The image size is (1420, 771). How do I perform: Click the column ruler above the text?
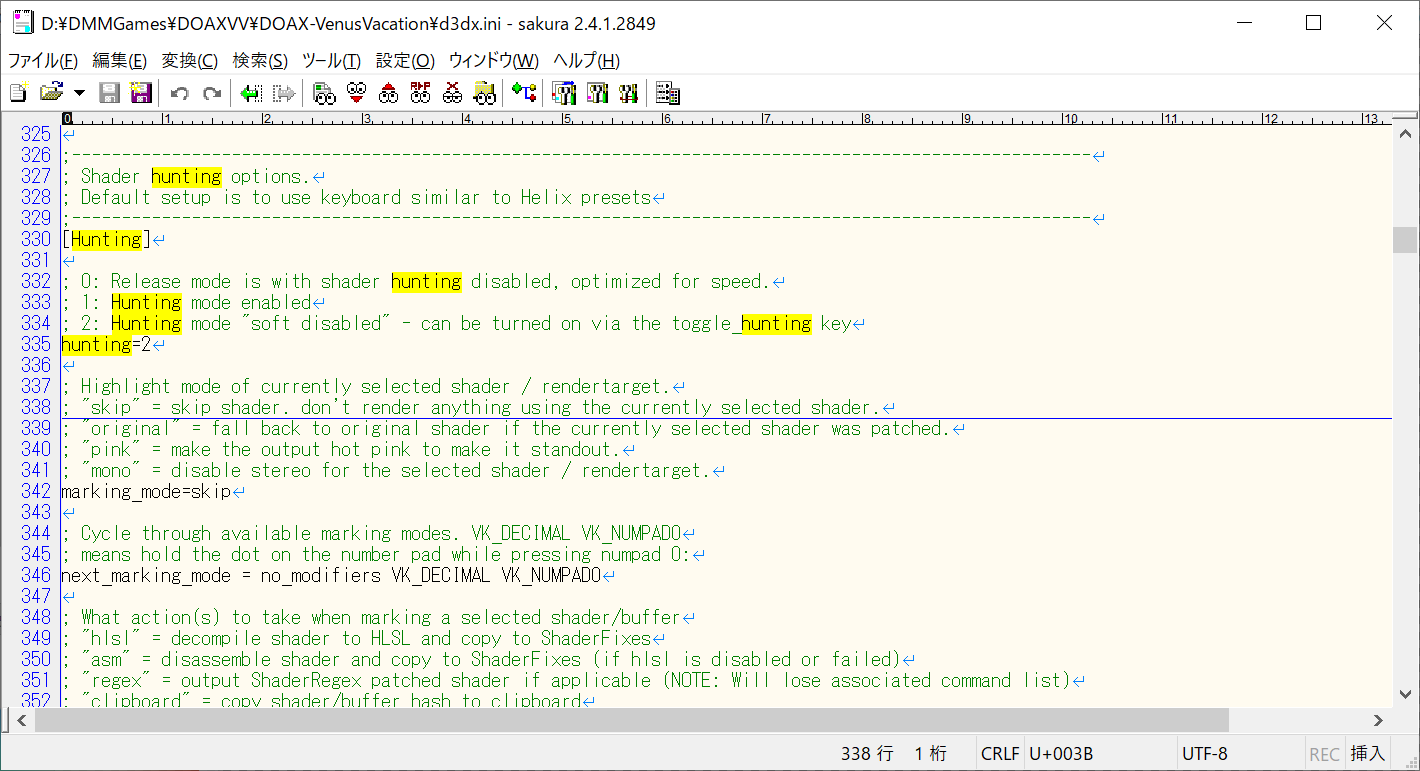pos(726,119)
